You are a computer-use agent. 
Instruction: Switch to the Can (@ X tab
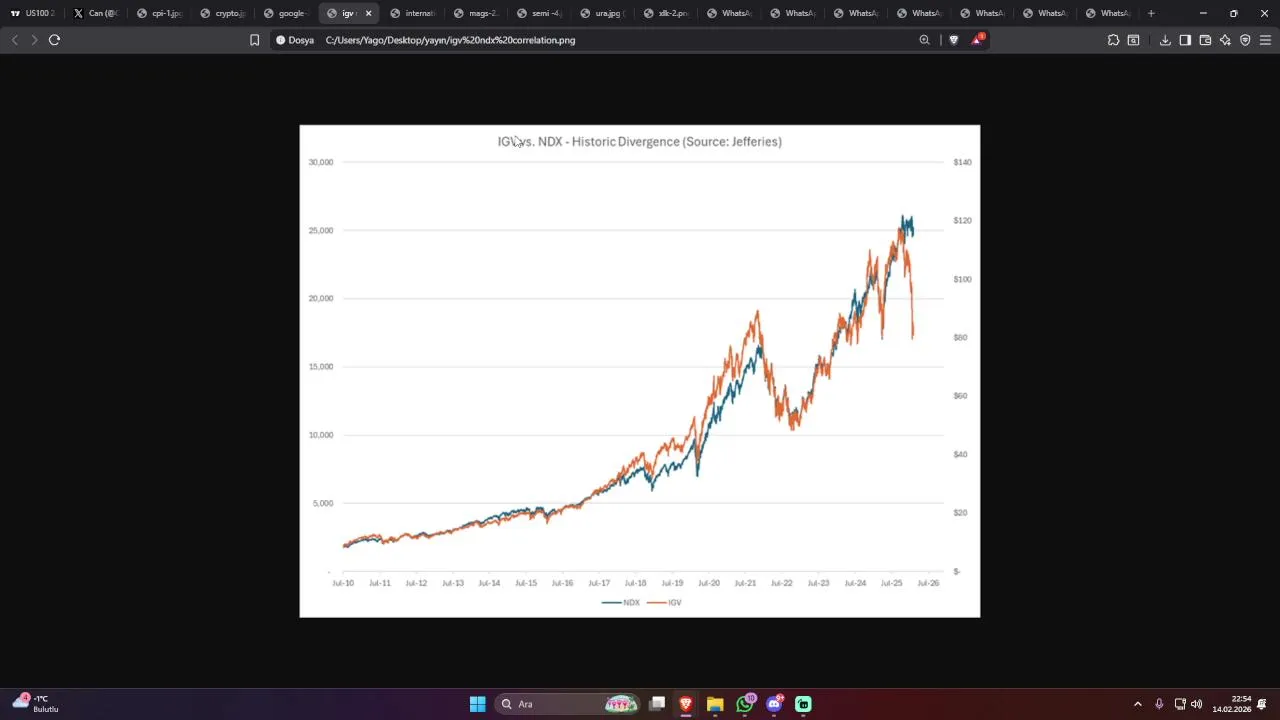[96, 13]
